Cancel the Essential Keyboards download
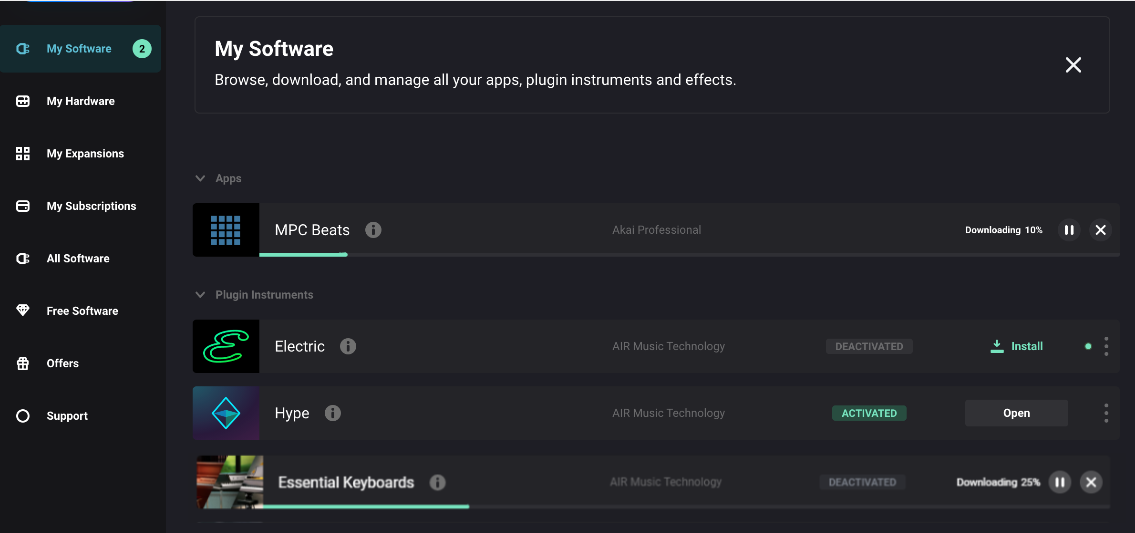This screenshot has height=533, width=1135. (x=1091, y=482)
